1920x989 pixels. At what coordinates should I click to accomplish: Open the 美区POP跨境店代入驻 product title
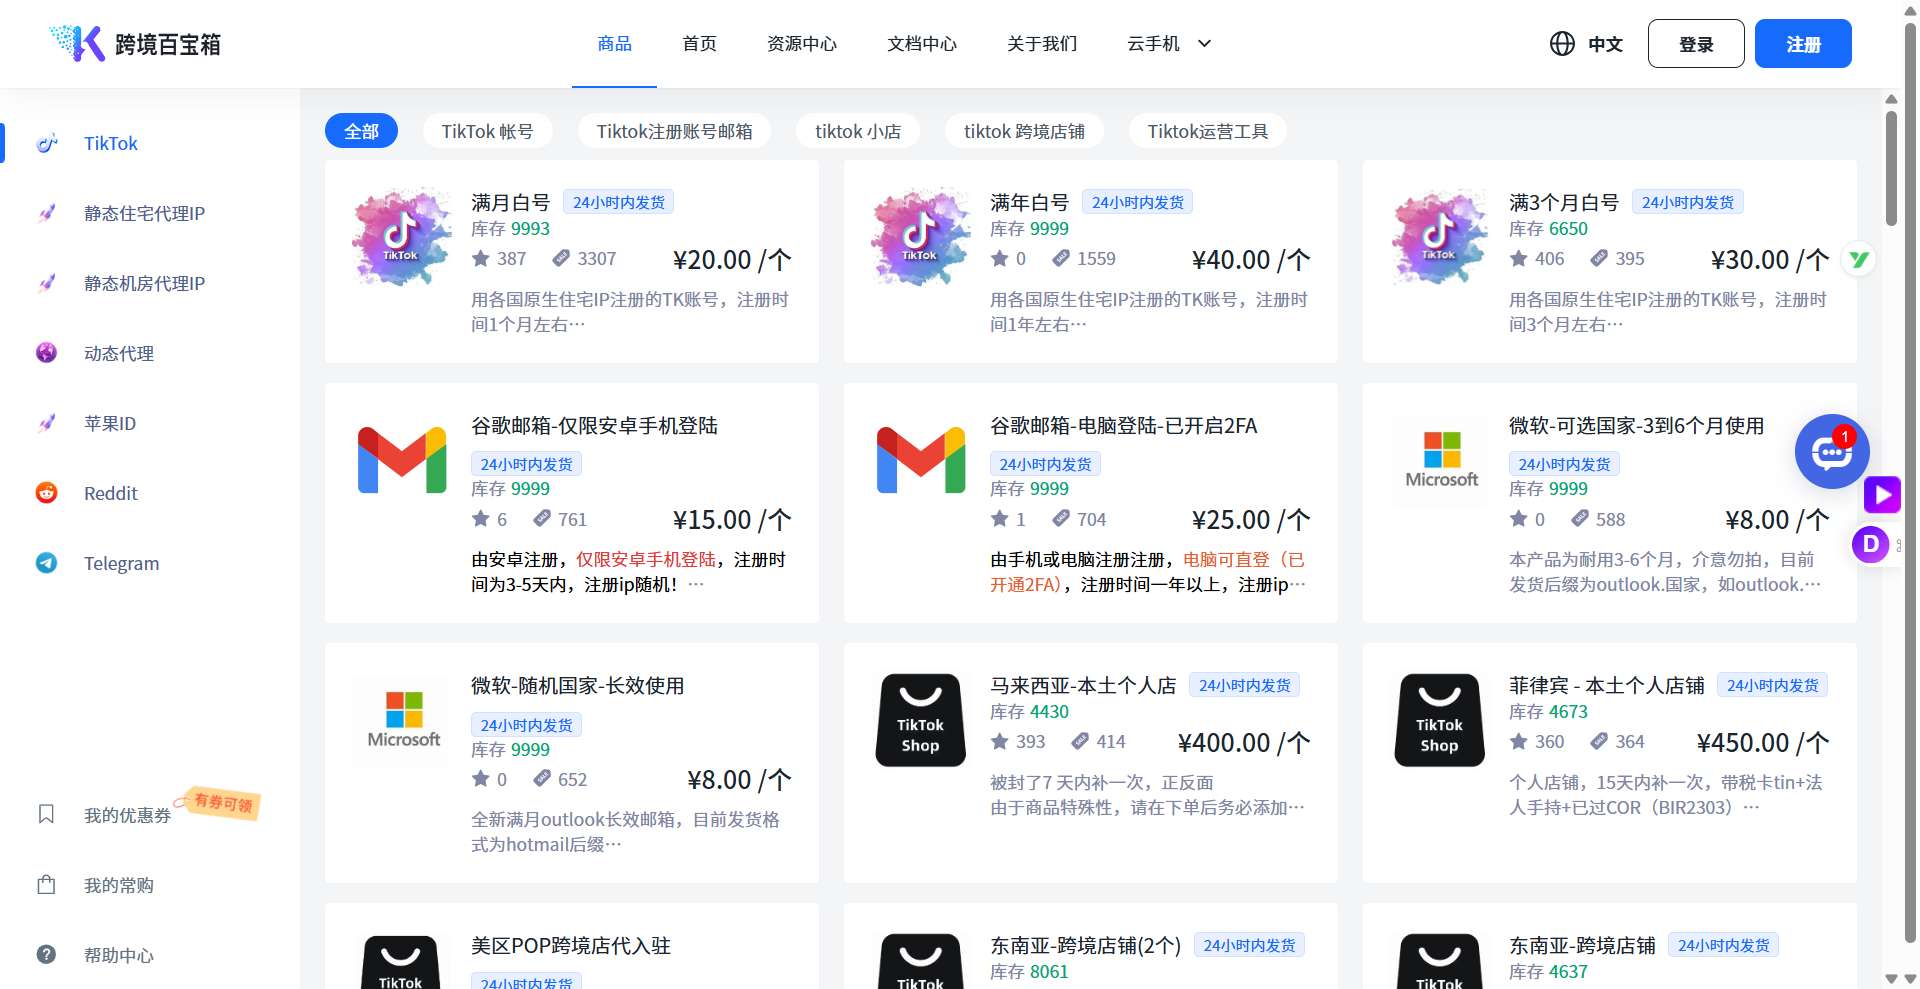(571, 945)
